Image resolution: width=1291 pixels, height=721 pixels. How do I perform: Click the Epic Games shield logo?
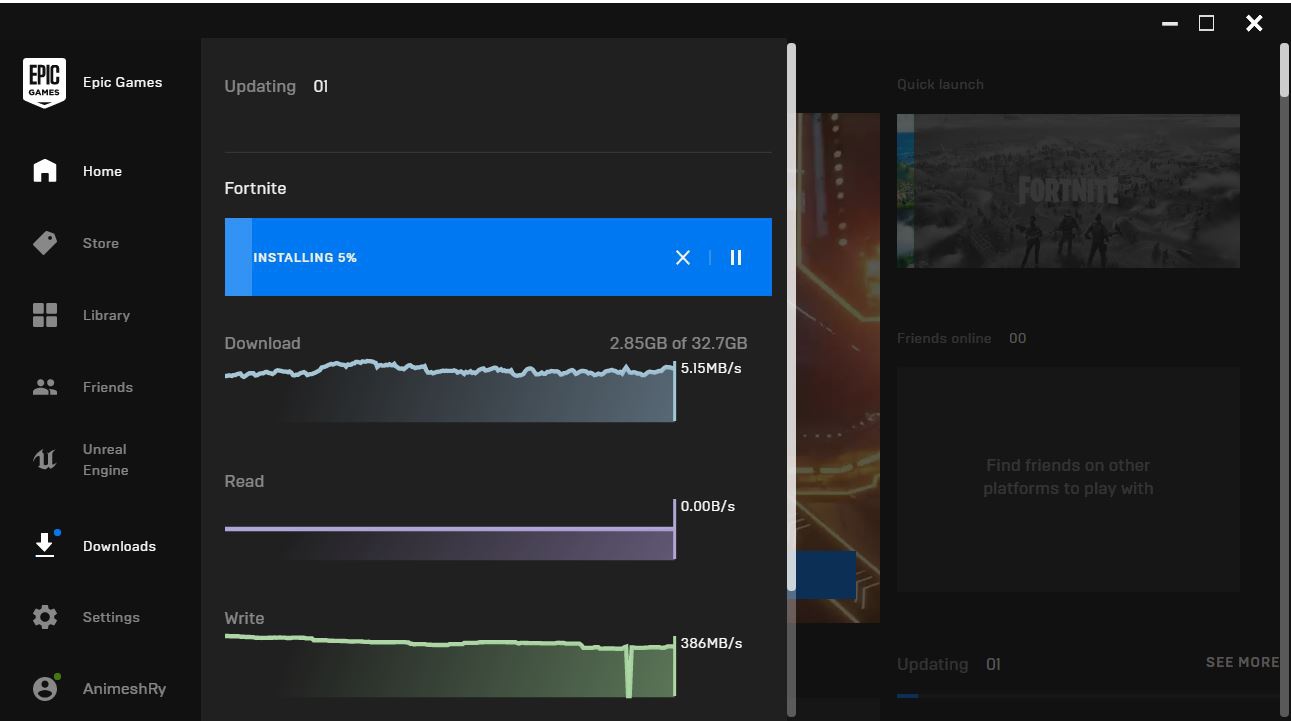point(45,83)
